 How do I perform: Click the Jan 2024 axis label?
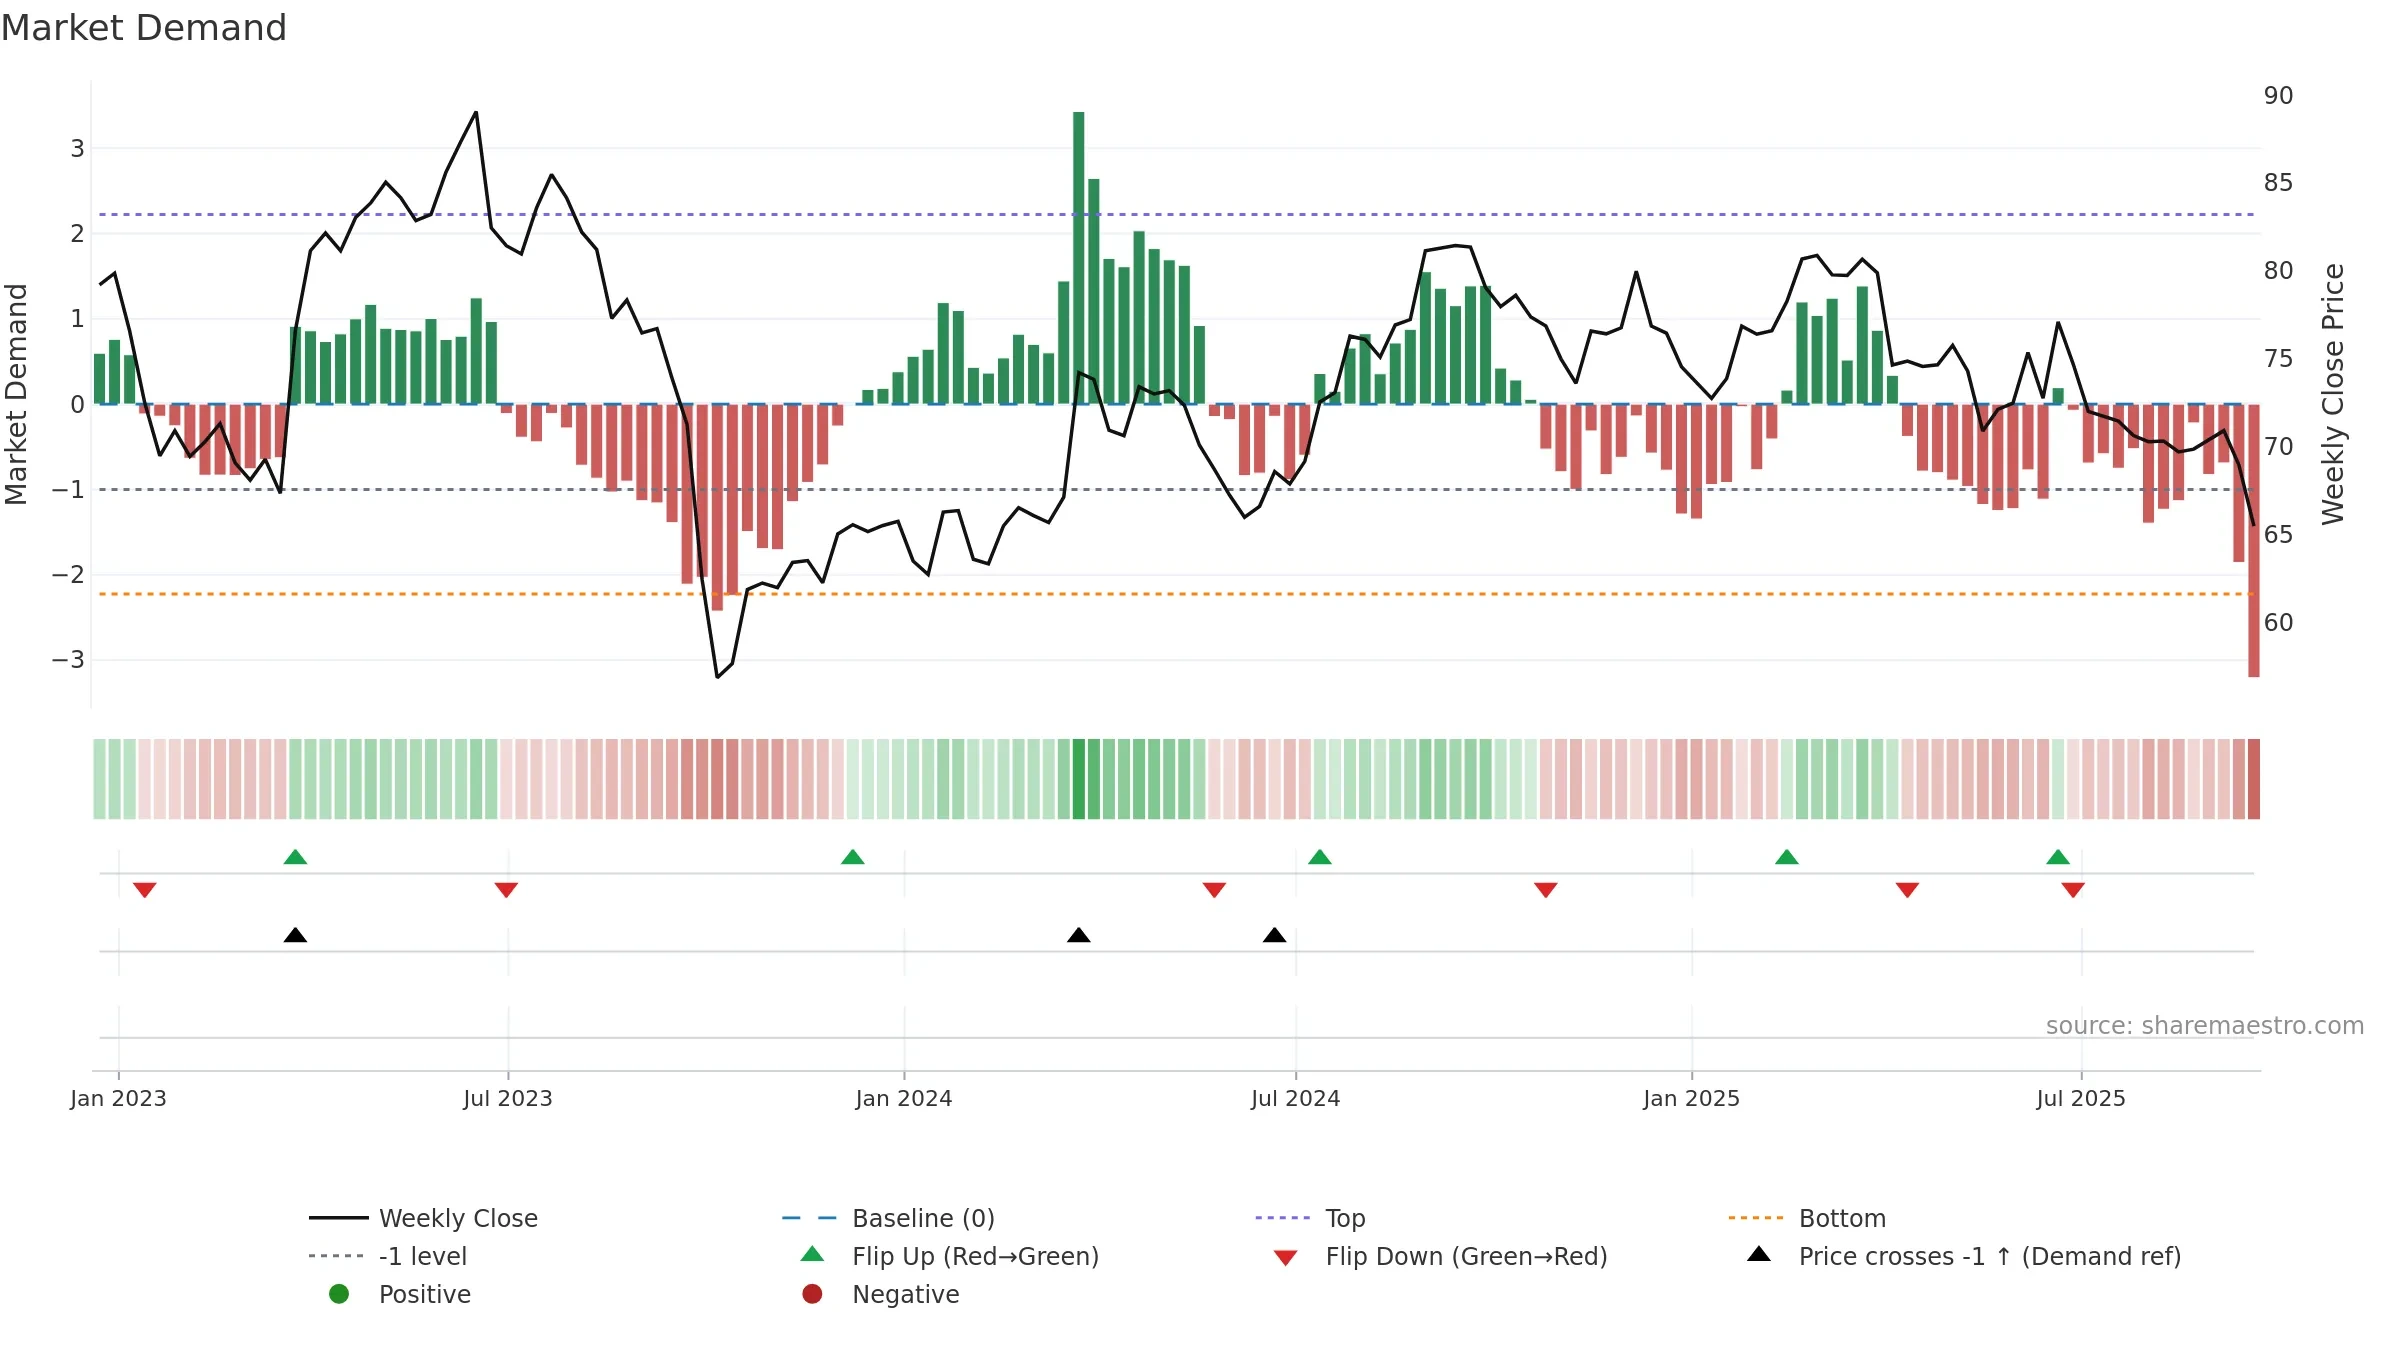[x=904, y=1098]
